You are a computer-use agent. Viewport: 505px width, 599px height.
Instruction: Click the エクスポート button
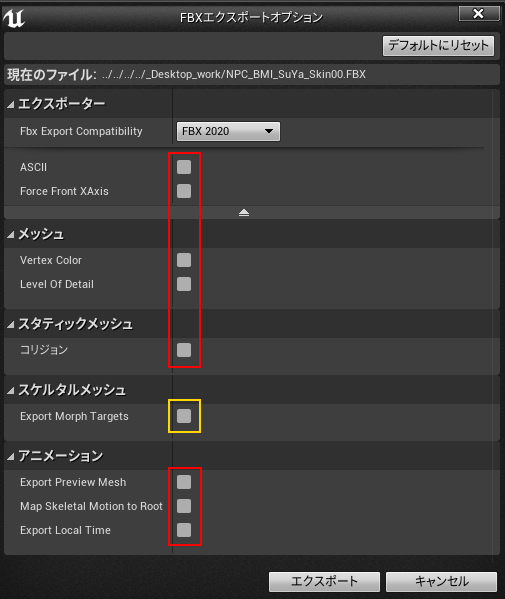(324, 581)
